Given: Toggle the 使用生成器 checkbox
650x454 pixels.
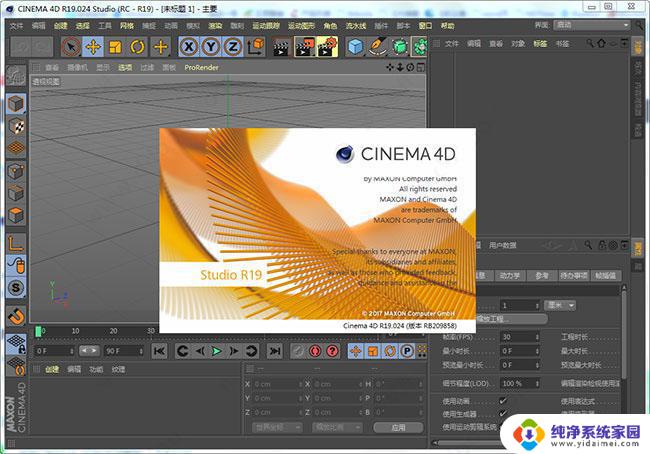Looking at the screenshot, I should point(503,413).
